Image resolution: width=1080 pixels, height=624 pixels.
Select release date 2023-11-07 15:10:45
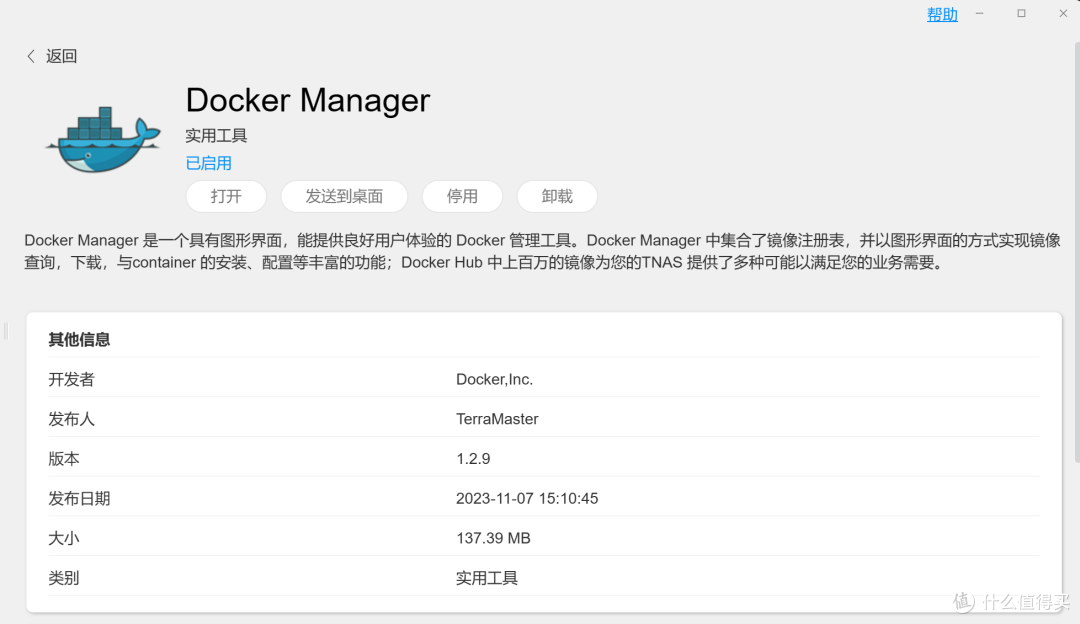(x=527, y=499)
